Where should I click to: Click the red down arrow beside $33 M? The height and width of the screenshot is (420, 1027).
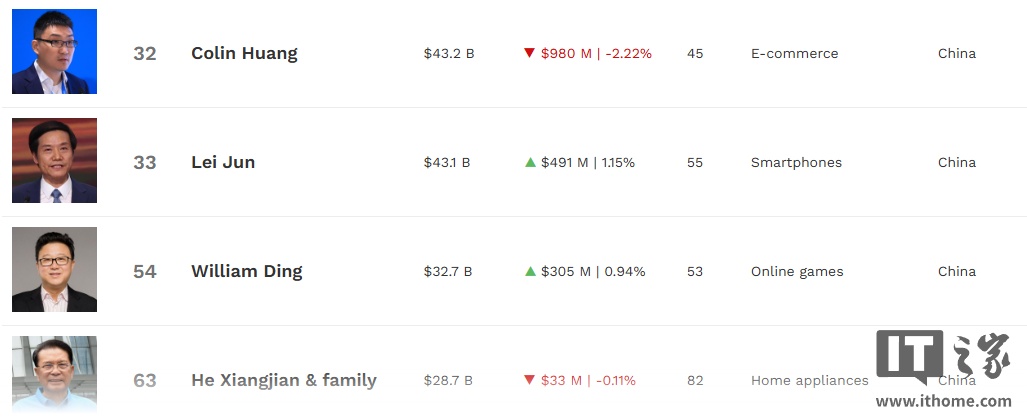[x=530, y=380]
